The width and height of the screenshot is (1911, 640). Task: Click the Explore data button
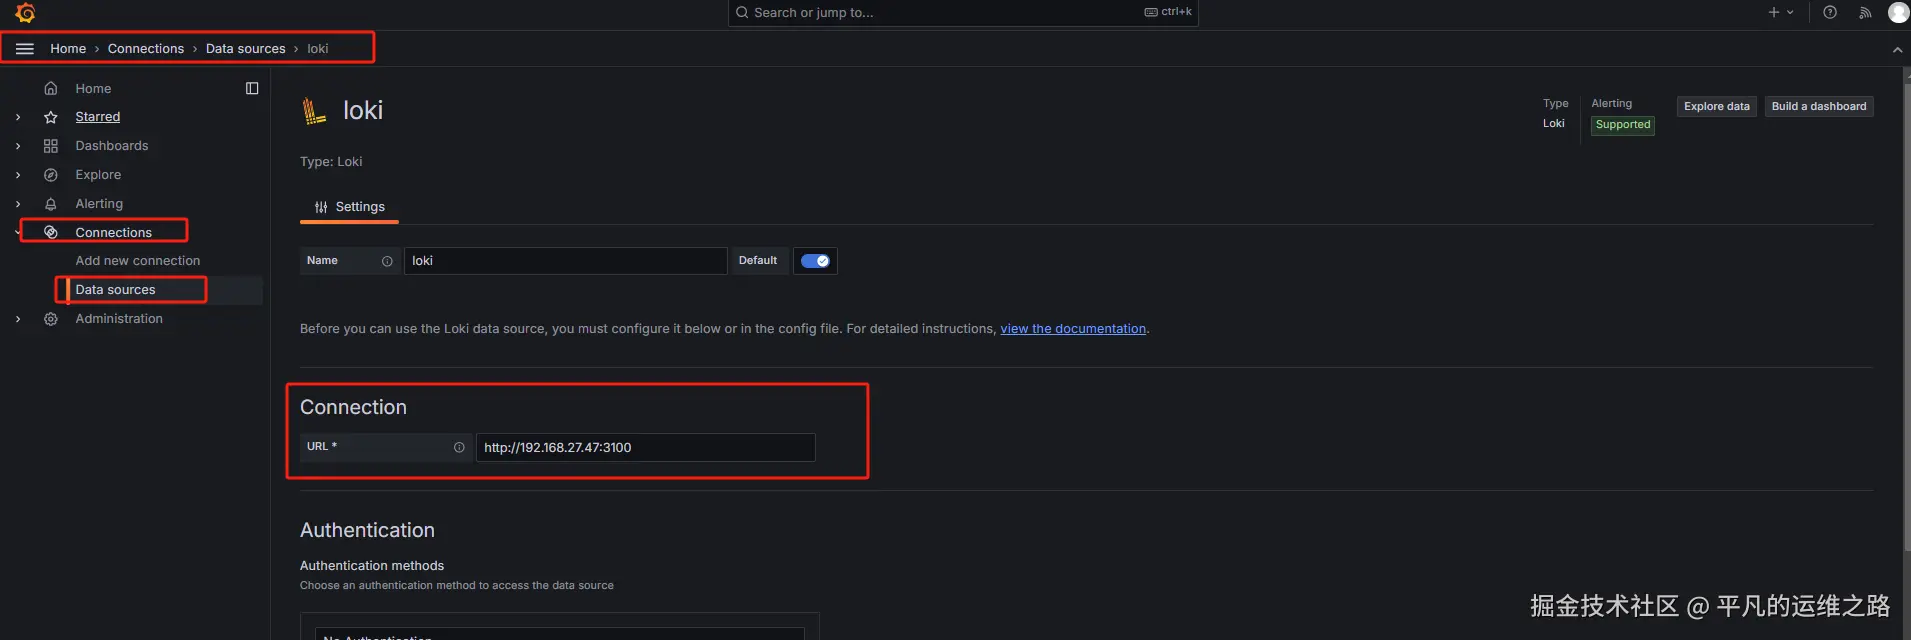coord(1717,107)
